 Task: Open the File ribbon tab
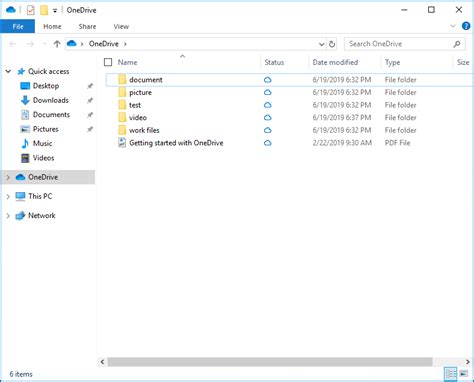pos(18,26)
